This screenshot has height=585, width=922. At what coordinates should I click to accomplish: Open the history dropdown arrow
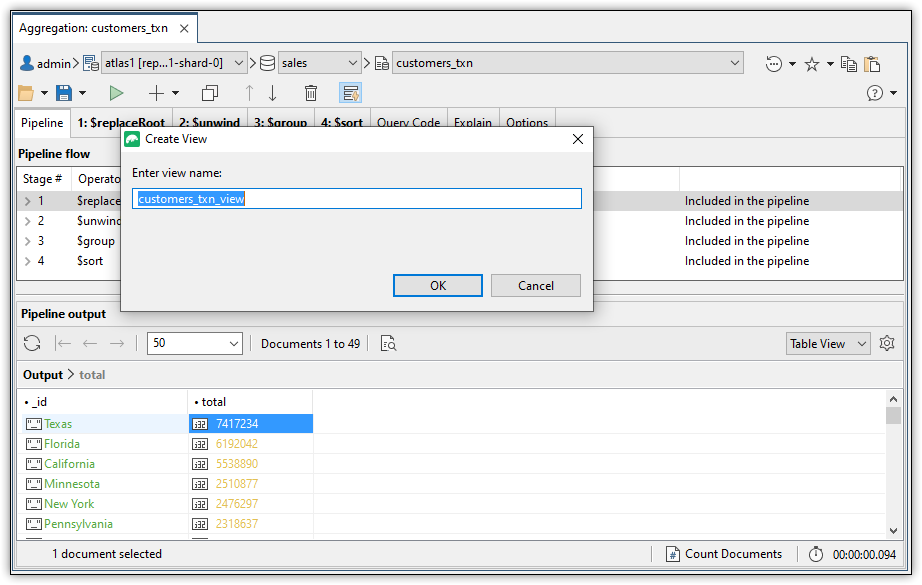[792, 63]
